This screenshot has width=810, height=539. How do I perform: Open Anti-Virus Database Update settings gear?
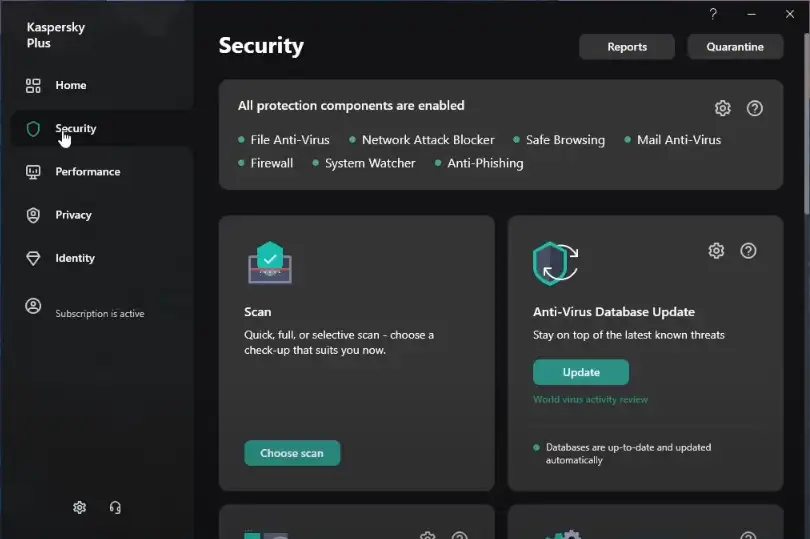(716, 251)
